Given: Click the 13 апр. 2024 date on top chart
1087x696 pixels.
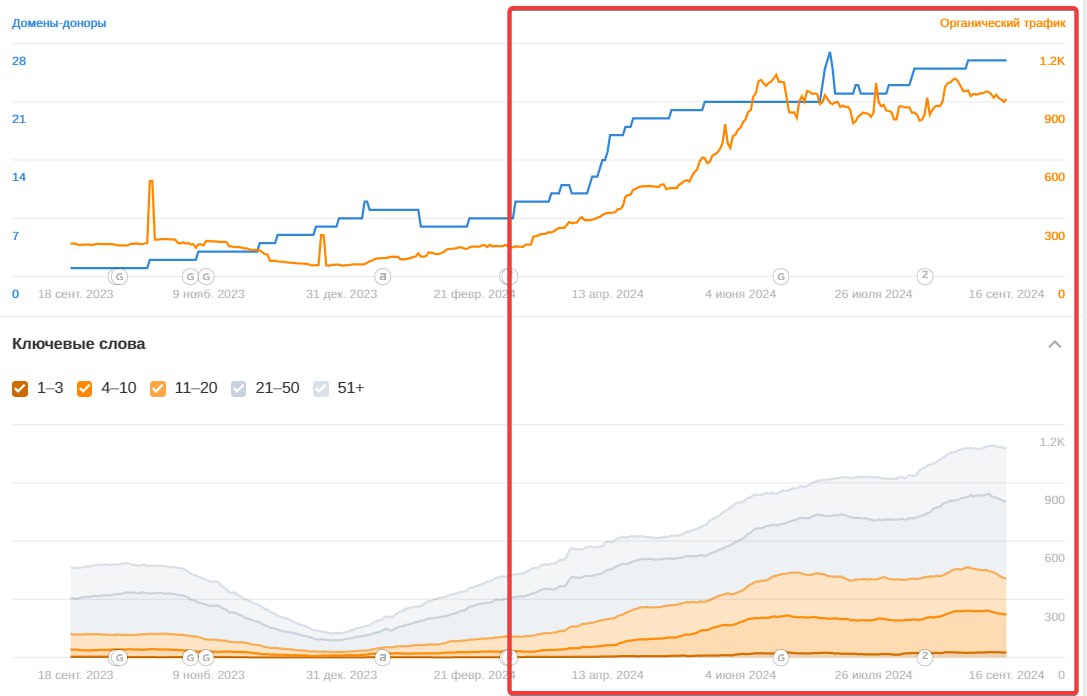Looking at the screenshot, I should (x=607, y=294).
